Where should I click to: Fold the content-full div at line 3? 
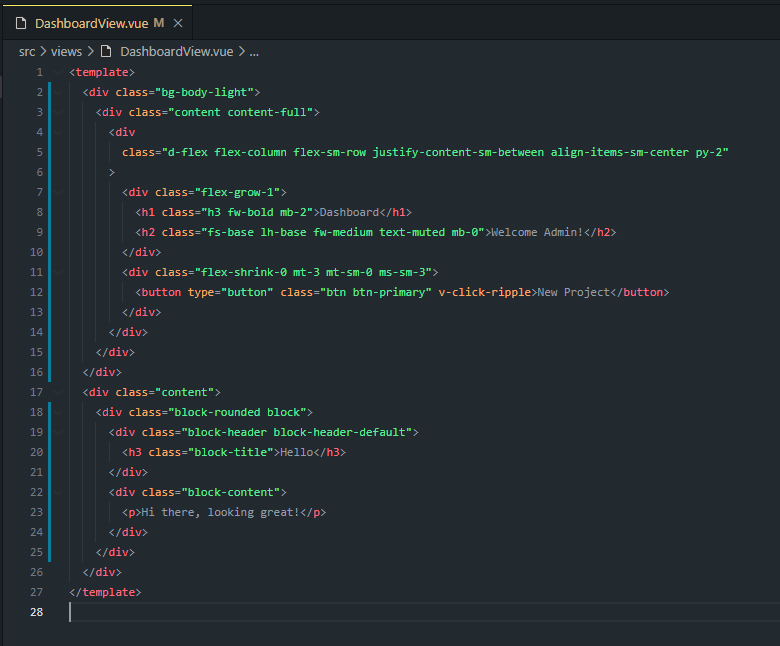click(59, 112)
